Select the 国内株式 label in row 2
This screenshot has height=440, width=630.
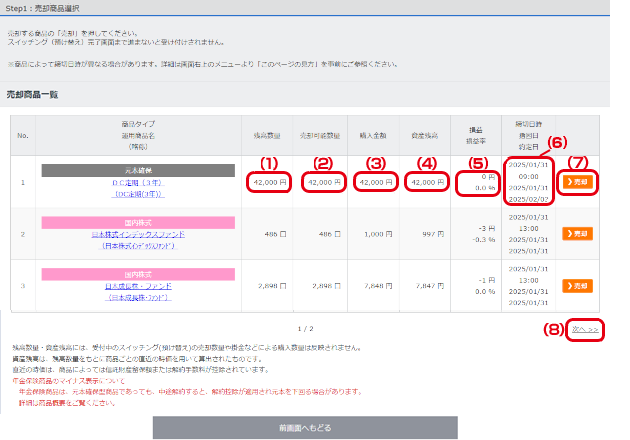tap(138, 223)
